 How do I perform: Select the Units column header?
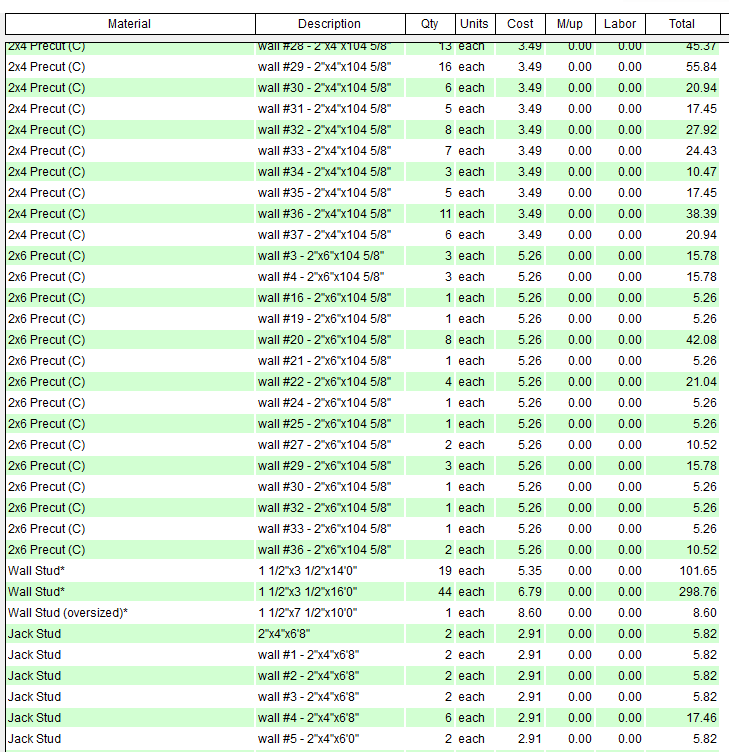click(475, 24)
